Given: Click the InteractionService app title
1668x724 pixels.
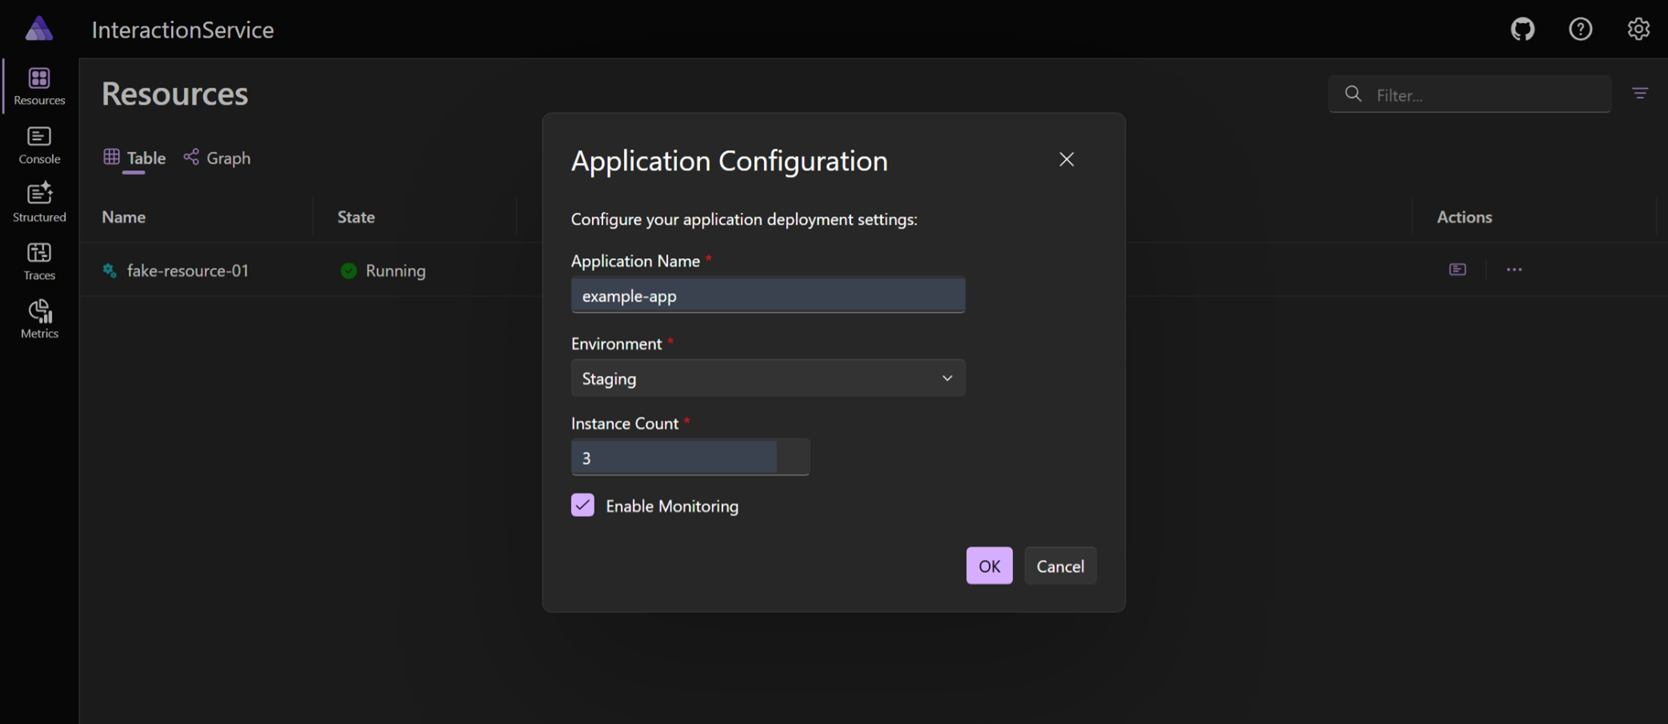Looking at the screenshot, I should coord(183,30).
